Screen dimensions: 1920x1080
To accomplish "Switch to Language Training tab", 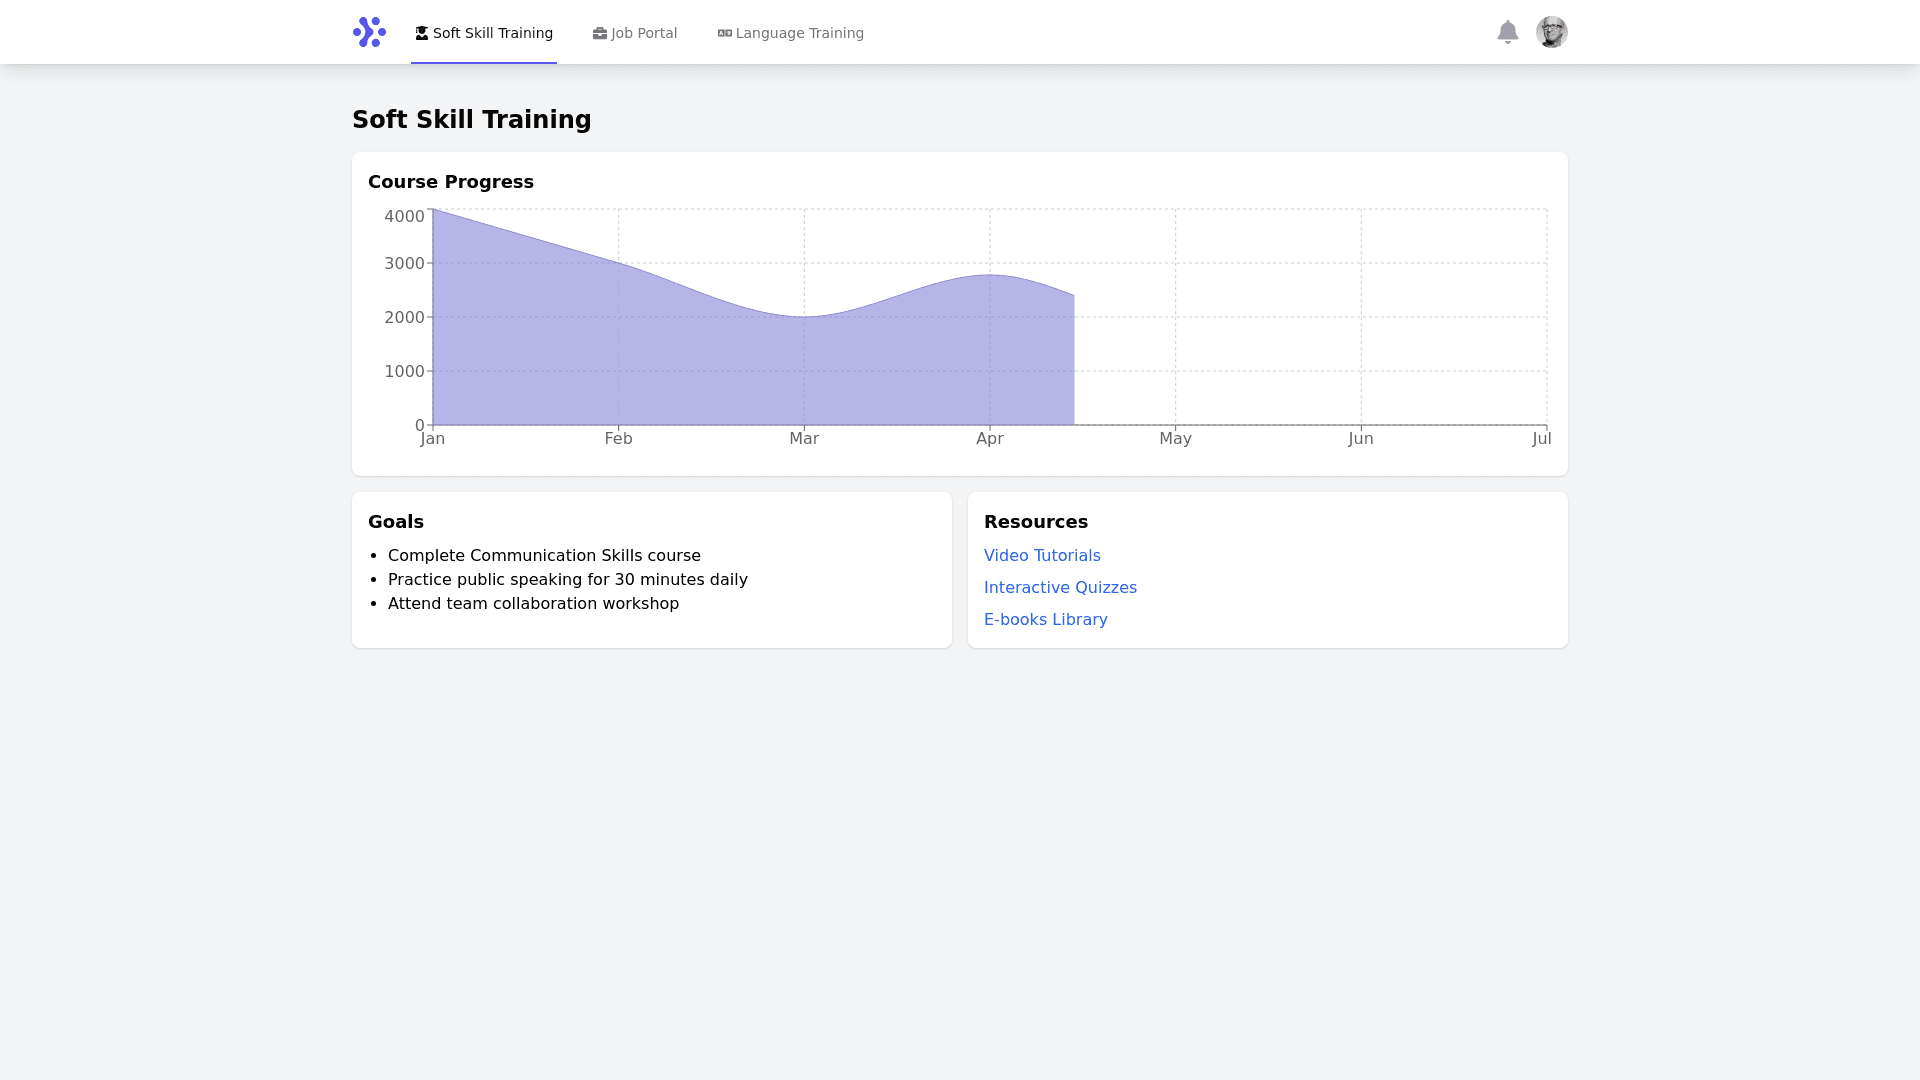I will [x=799, y=33].
